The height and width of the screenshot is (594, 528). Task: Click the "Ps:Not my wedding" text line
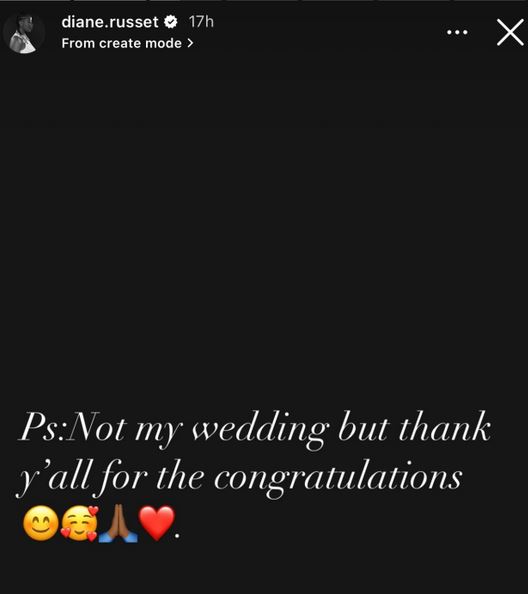[175, 429]
